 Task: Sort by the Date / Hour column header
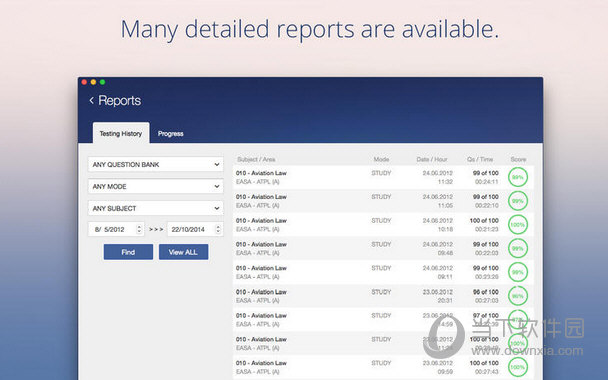tap(432, 159)
